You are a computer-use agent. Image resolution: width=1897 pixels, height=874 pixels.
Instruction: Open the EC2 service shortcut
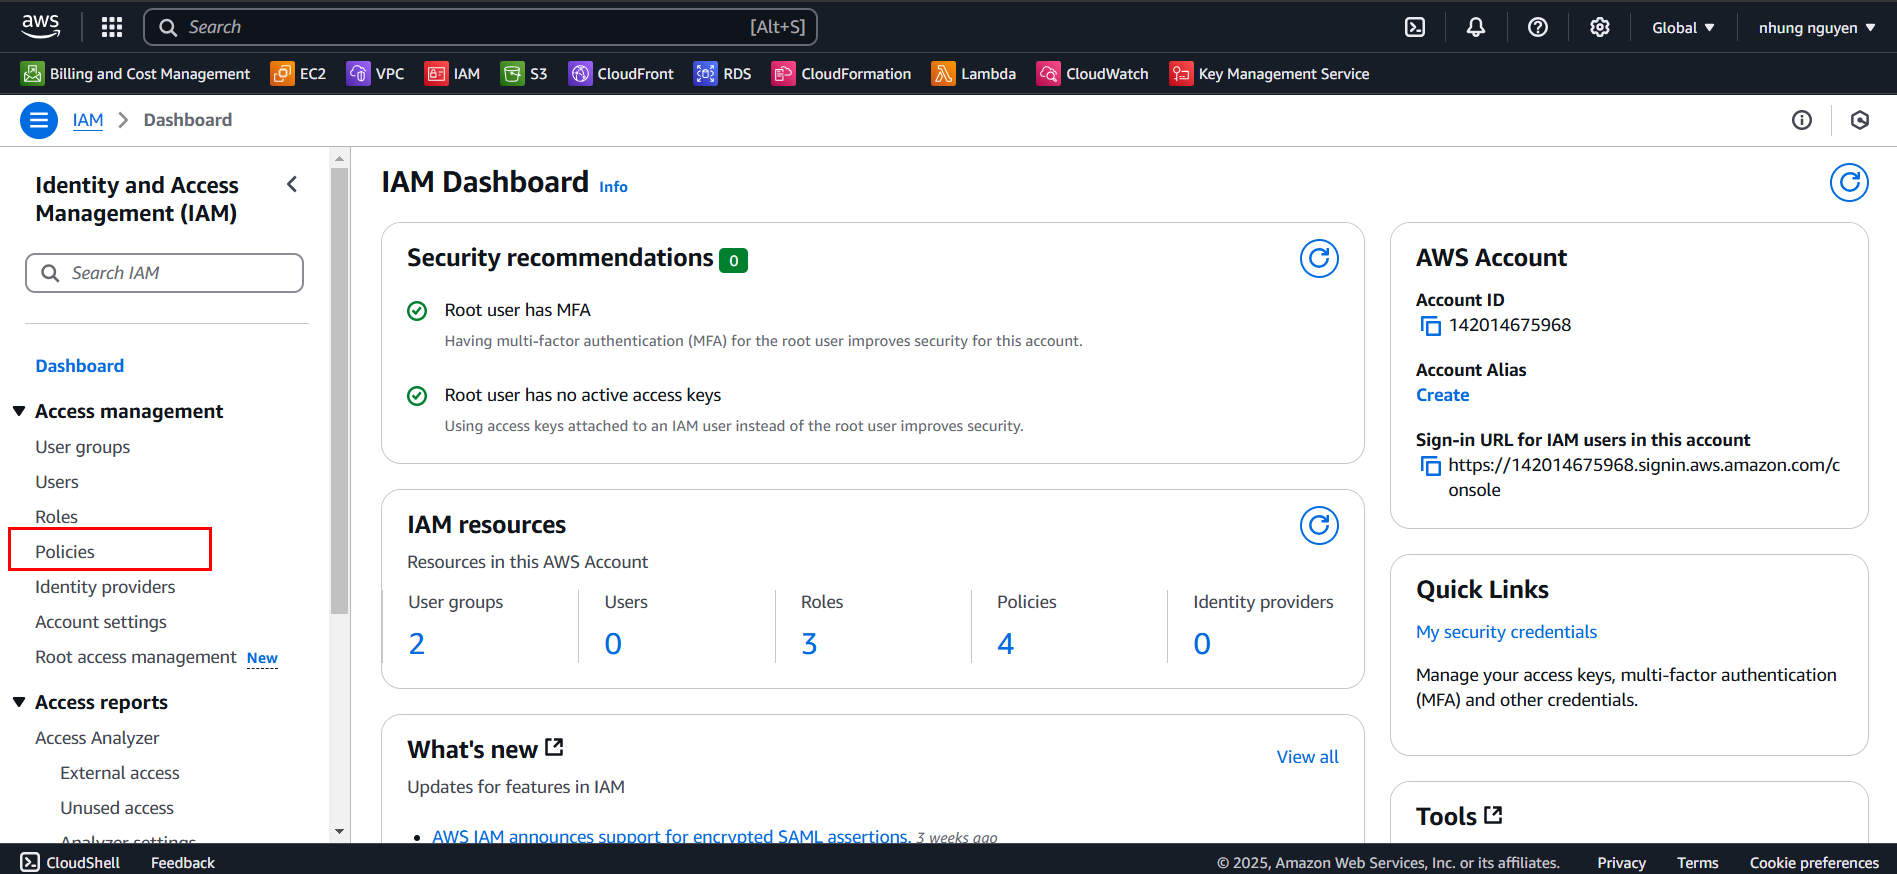click(x=298, y=73)
